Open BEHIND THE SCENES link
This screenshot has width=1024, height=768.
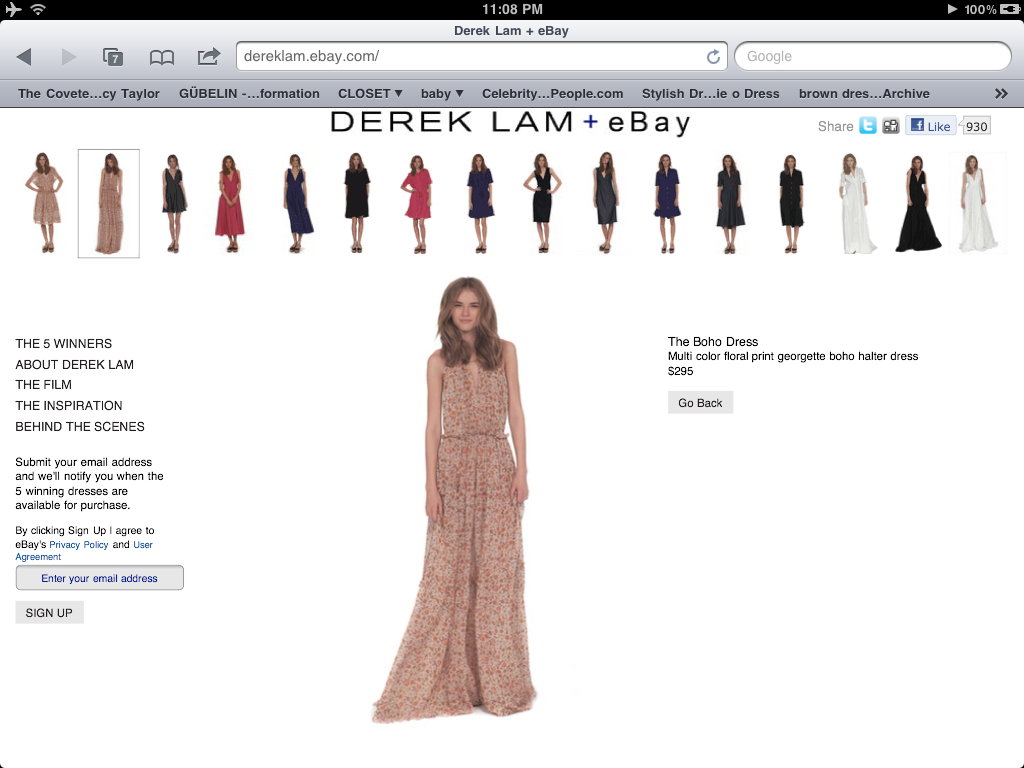(x=80, y=426)
